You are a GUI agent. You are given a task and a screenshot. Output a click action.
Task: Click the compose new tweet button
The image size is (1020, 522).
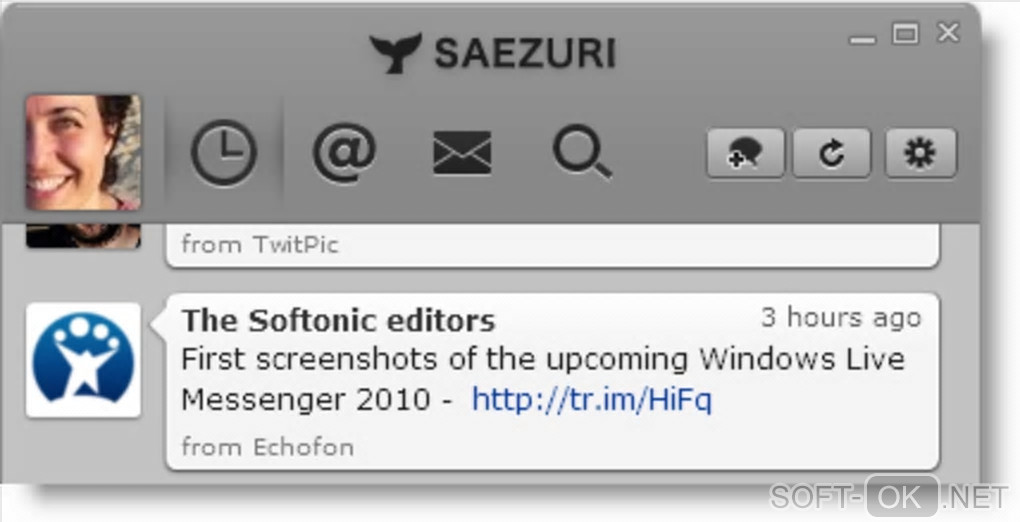(745, 154)
